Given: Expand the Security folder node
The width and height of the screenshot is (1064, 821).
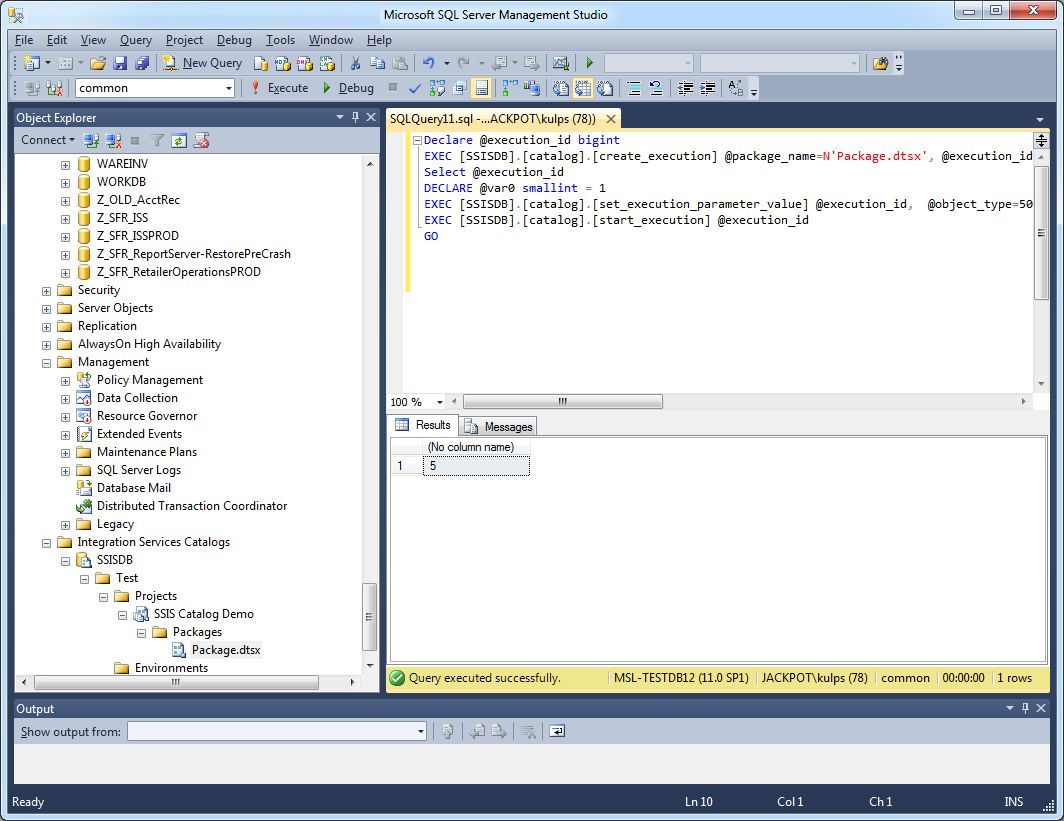Looking at the screenshot, I should (46, 290).
